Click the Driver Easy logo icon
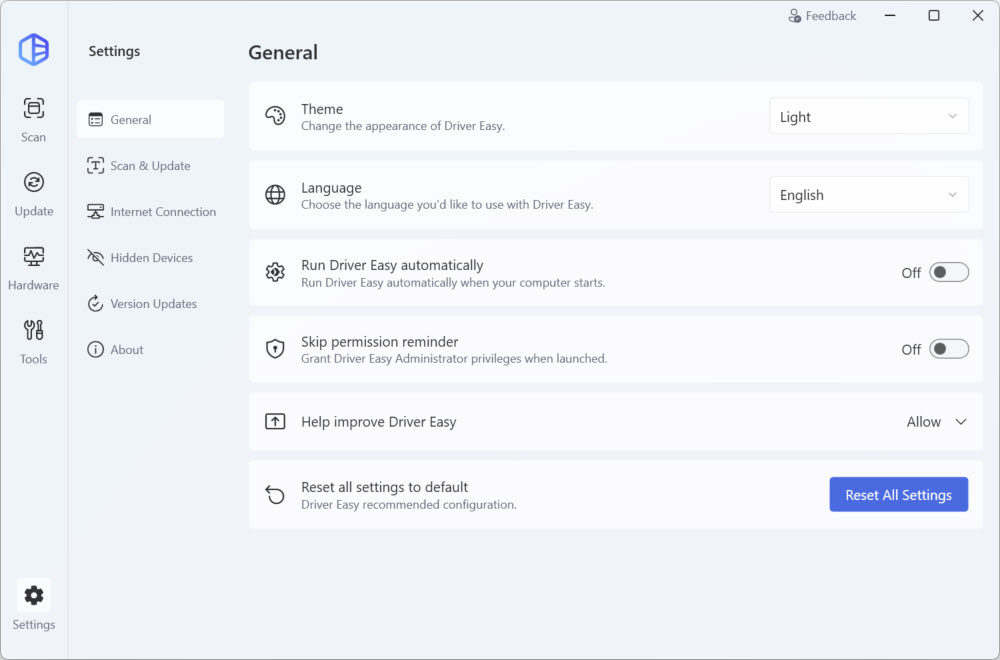1000x660 pixels. [x=34, y=49]
